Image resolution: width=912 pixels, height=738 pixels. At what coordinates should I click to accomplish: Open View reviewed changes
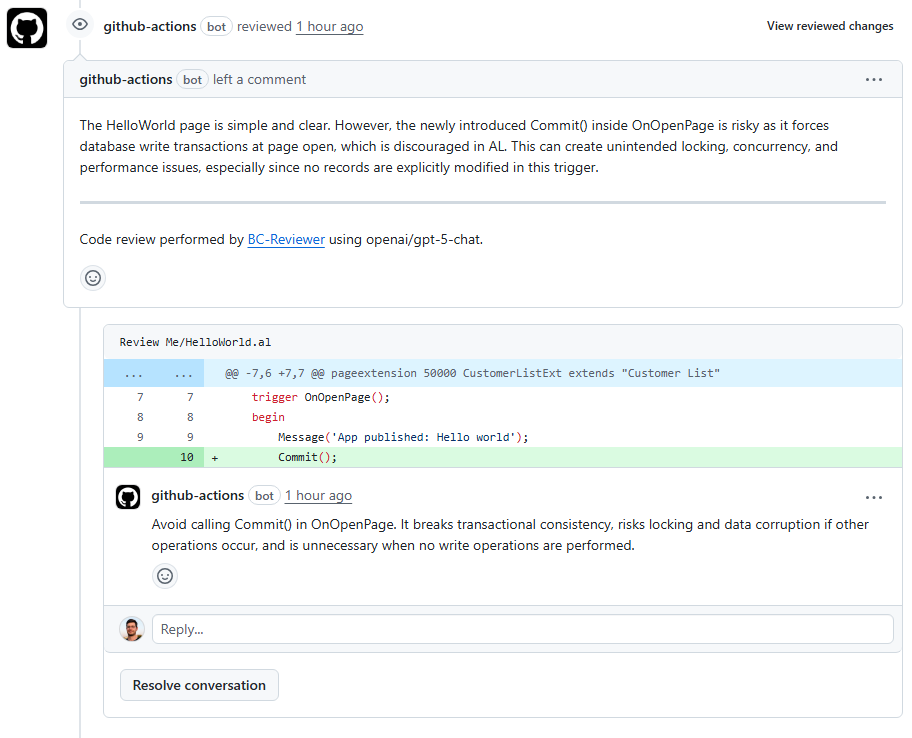830,25
